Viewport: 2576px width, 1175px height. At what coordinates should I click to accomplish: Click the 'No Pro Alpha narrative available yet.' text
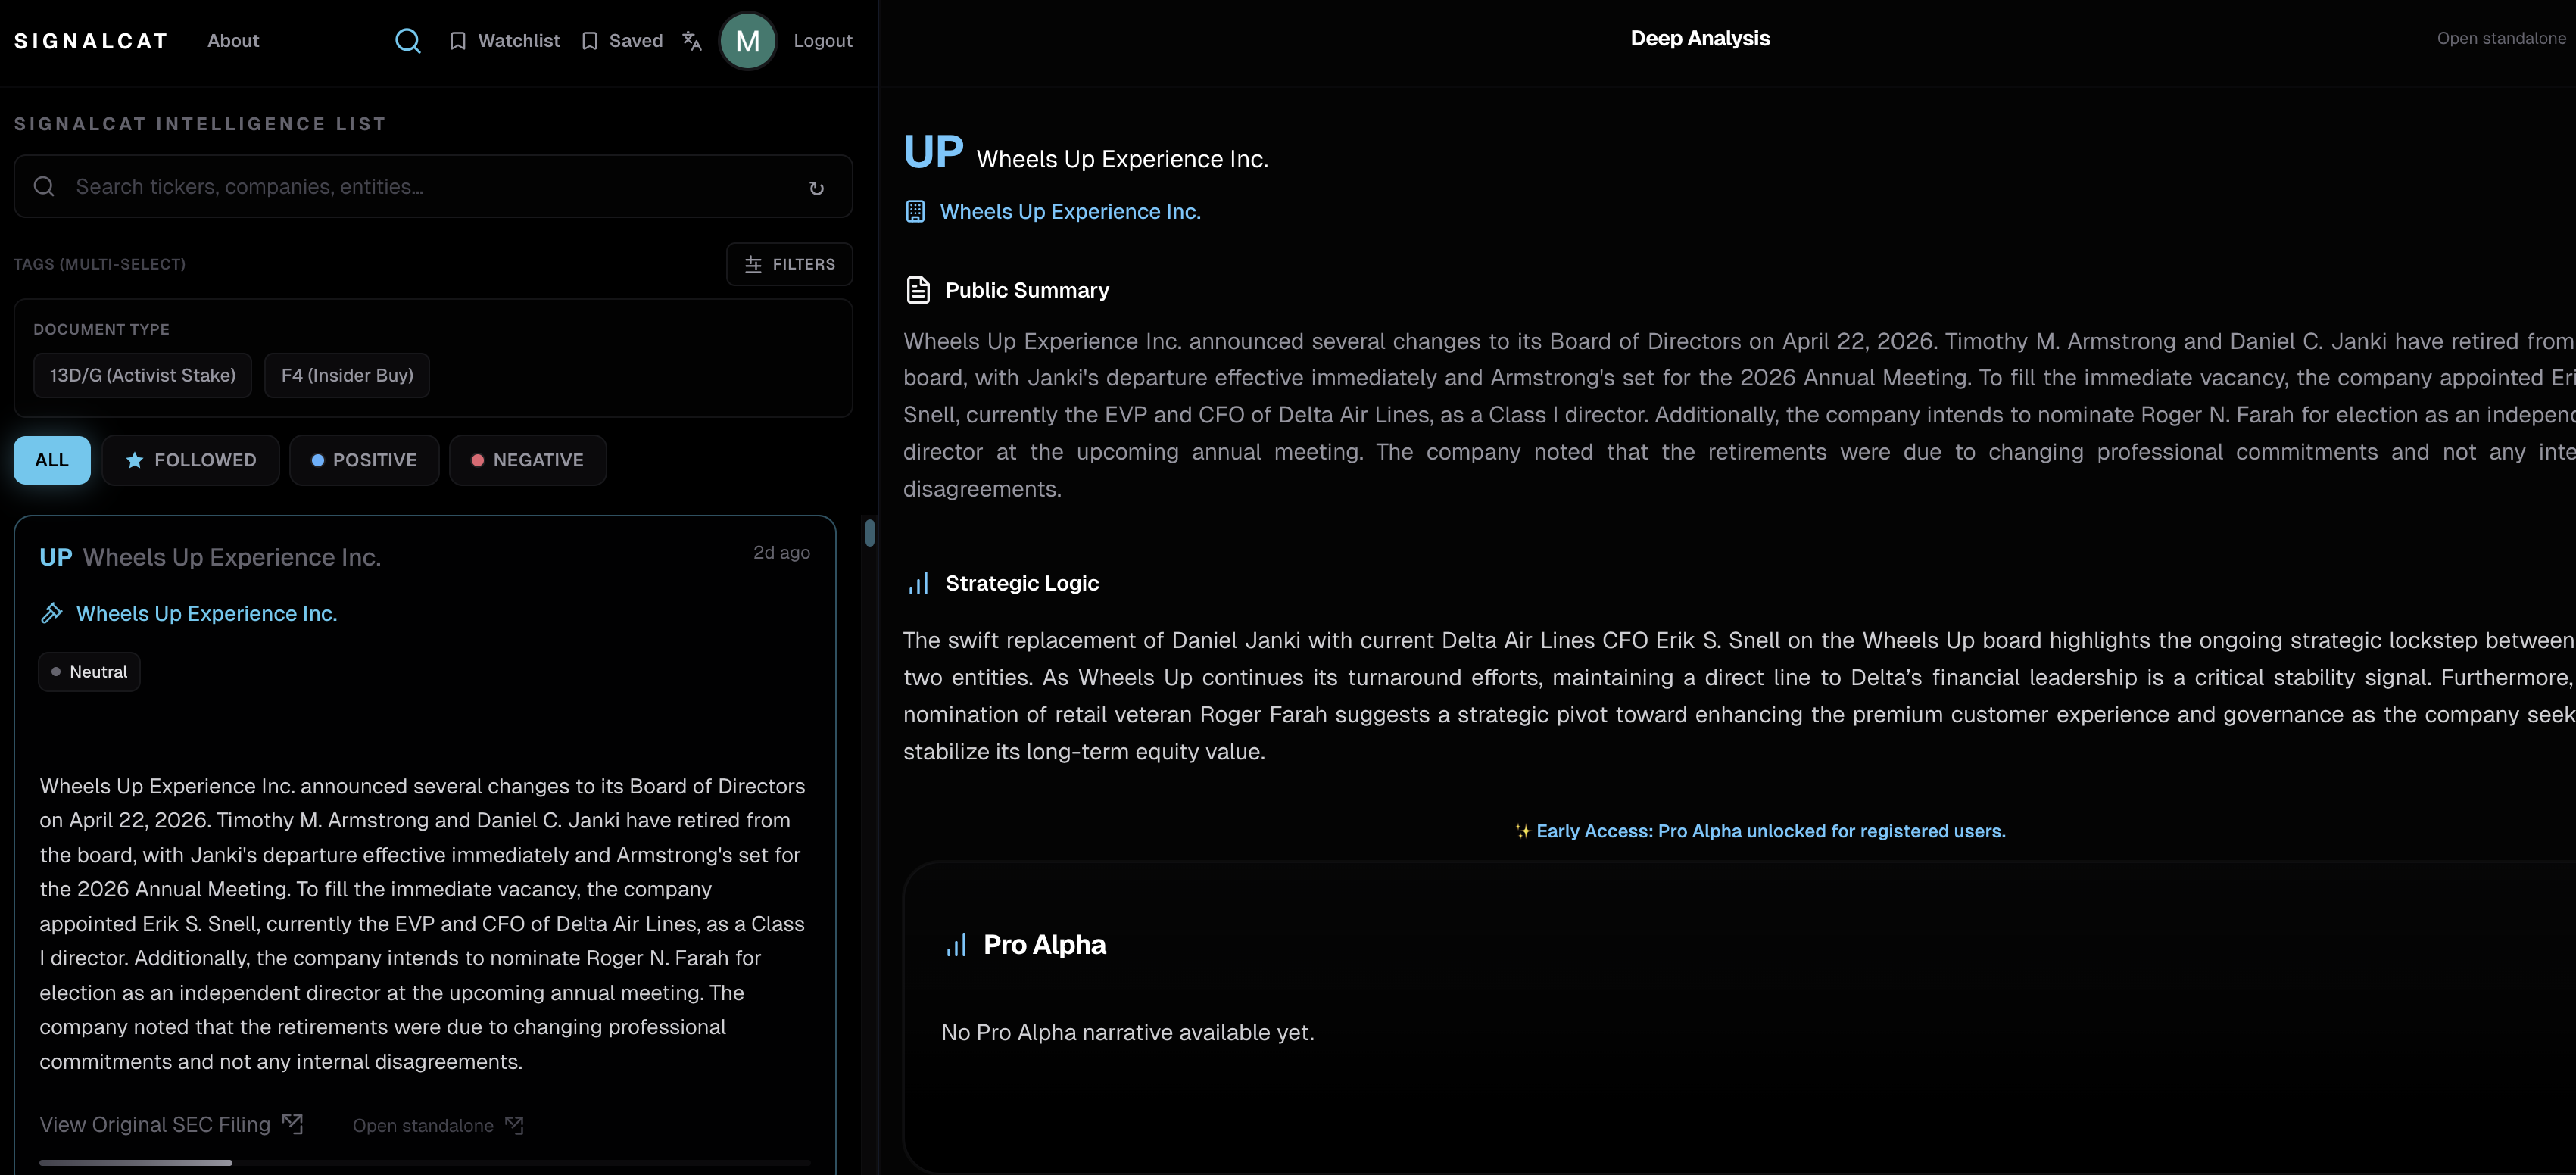[1127, 1033]
